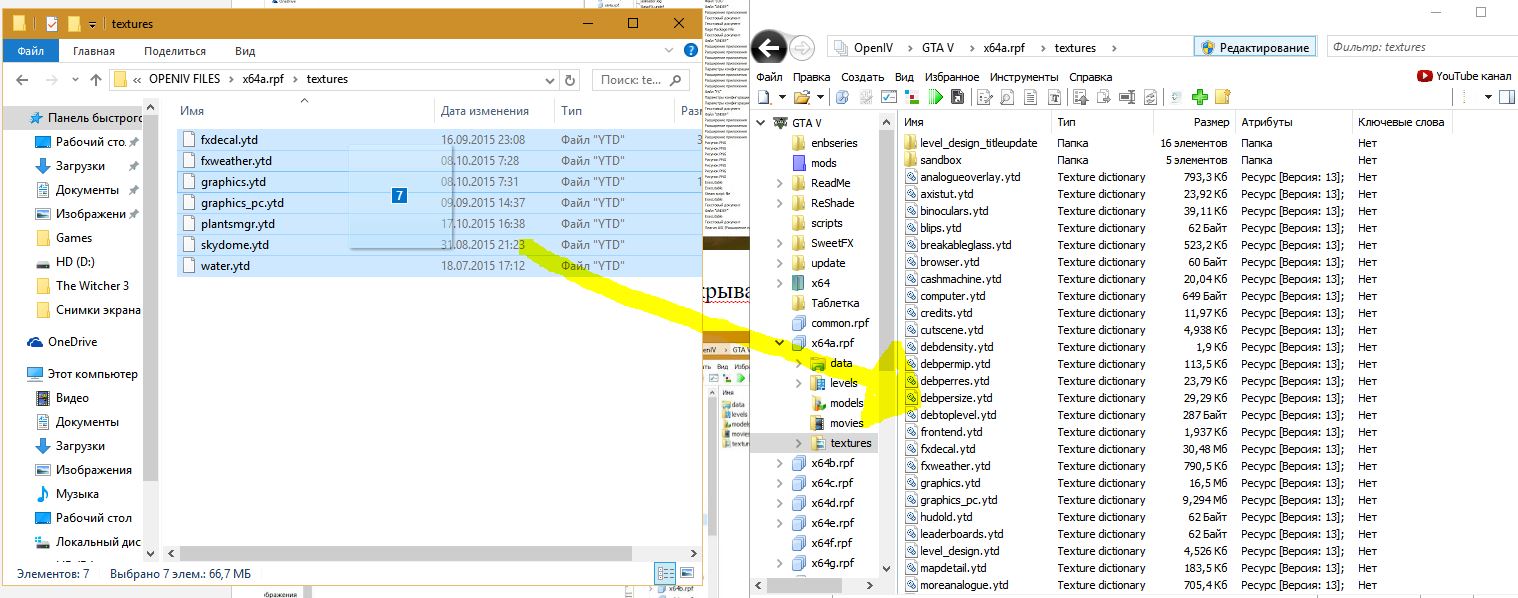This screenshot has width=1518, height=598.
Task: Expand the levels folder in OpenIV tree
Action: 798,383
